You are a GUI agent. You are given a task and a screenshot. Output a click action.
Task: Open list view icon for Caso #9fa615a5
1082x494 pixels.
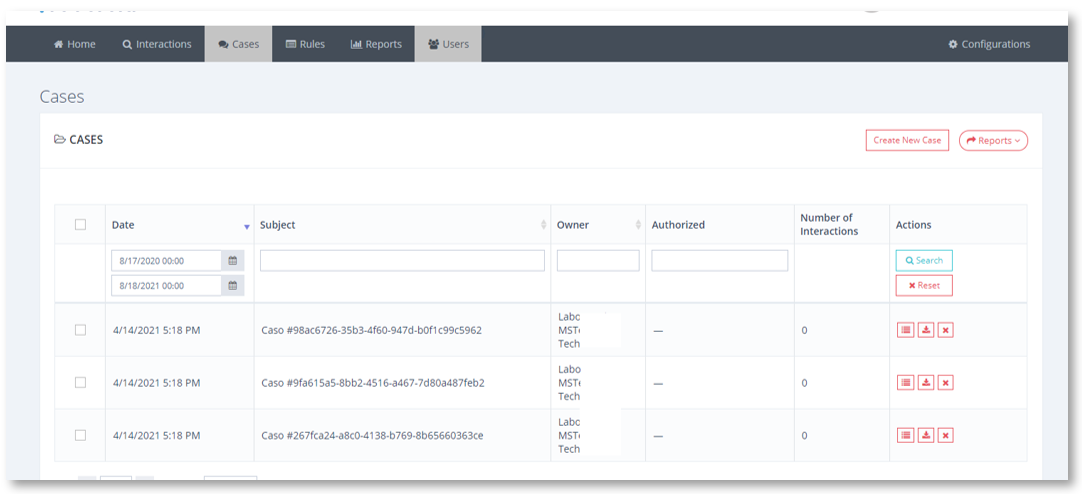905,382
